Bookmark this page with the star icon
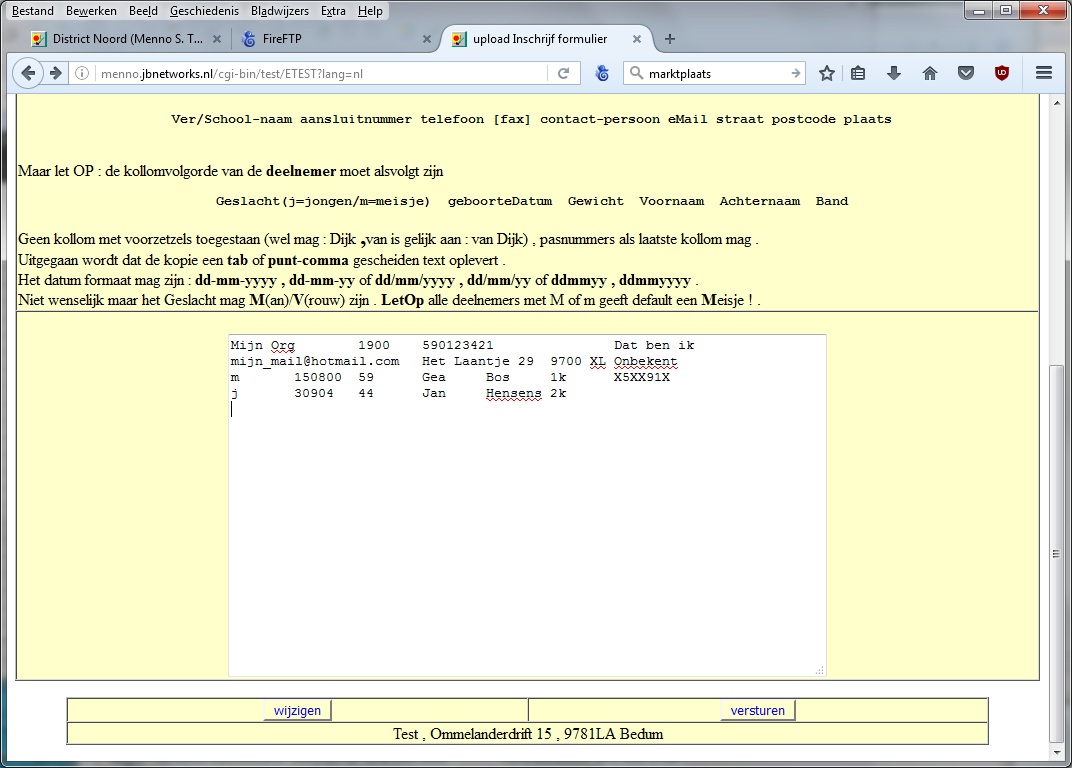1072x768 pixels. click(827, 73)
